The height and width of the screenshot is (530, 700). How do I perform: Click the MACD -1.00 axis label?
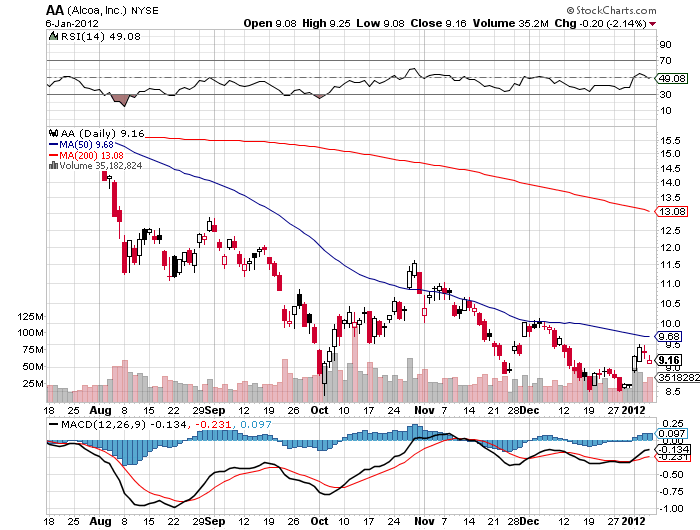671,509
